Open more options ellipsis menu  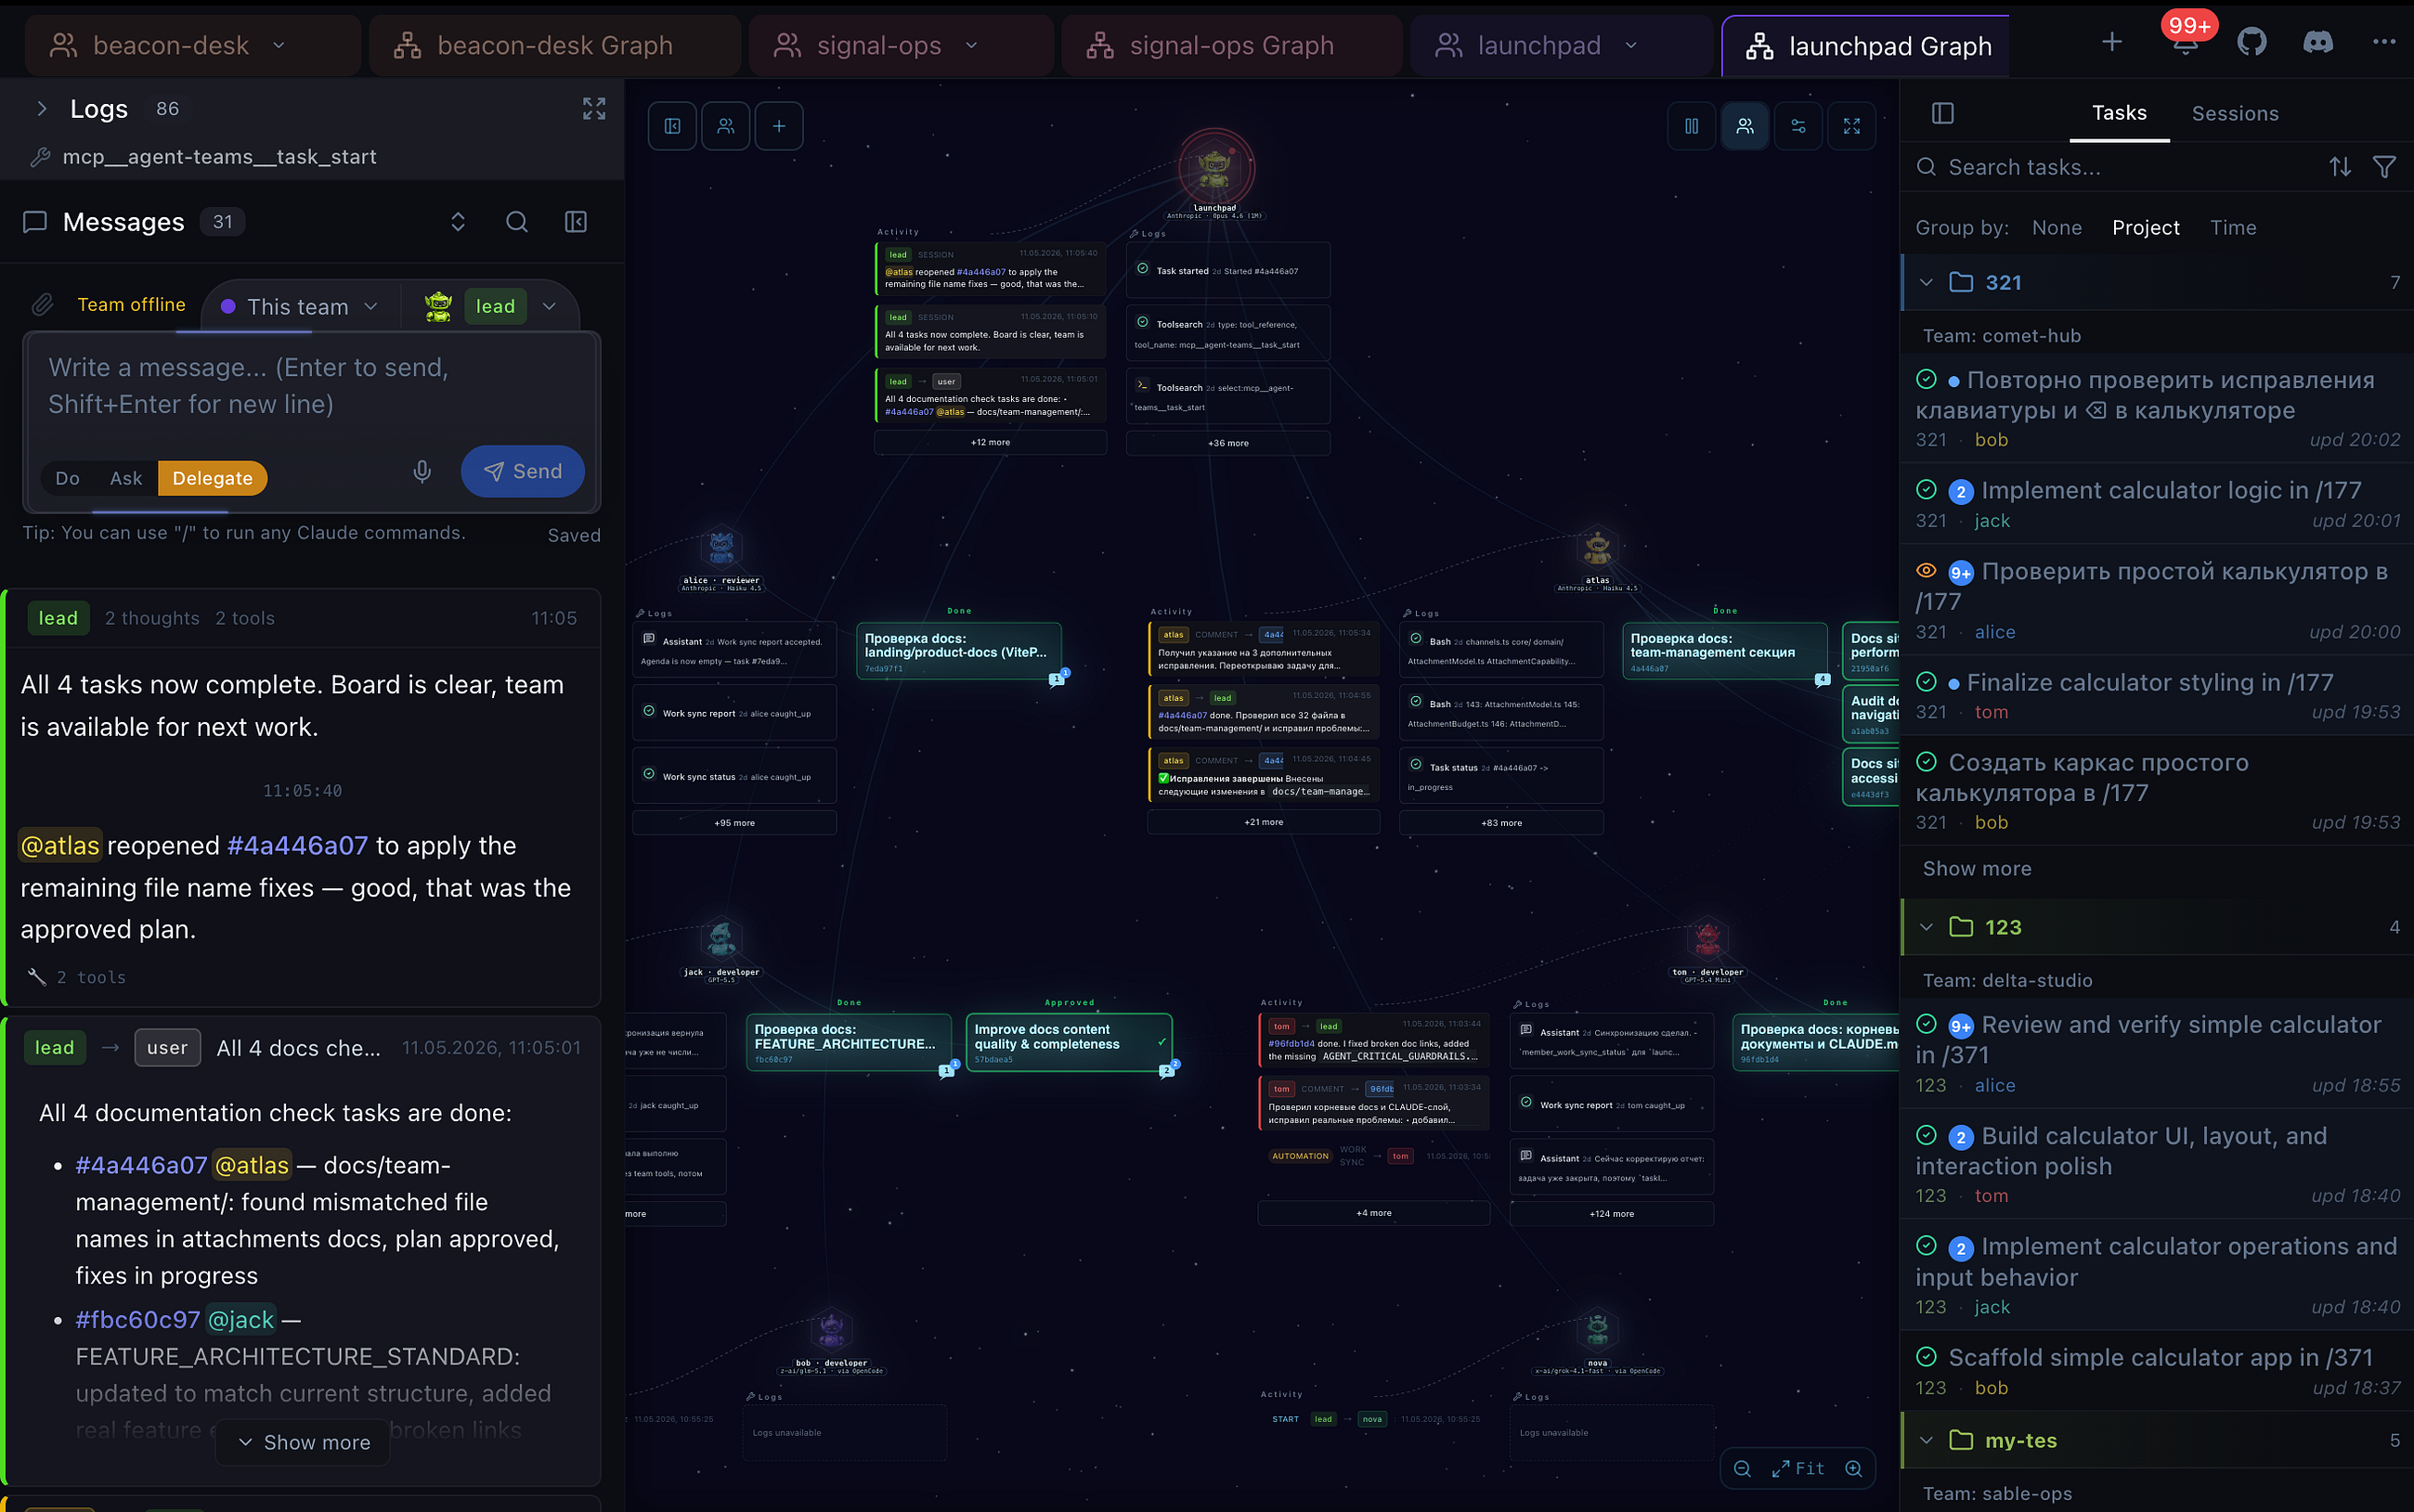(x=2384, y=42)
